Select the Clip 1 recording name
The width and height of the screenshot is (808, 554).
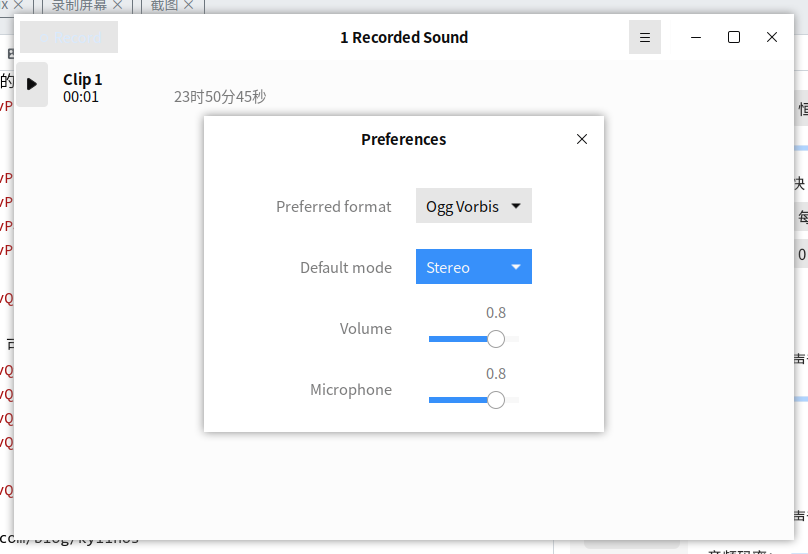[82, 79]
